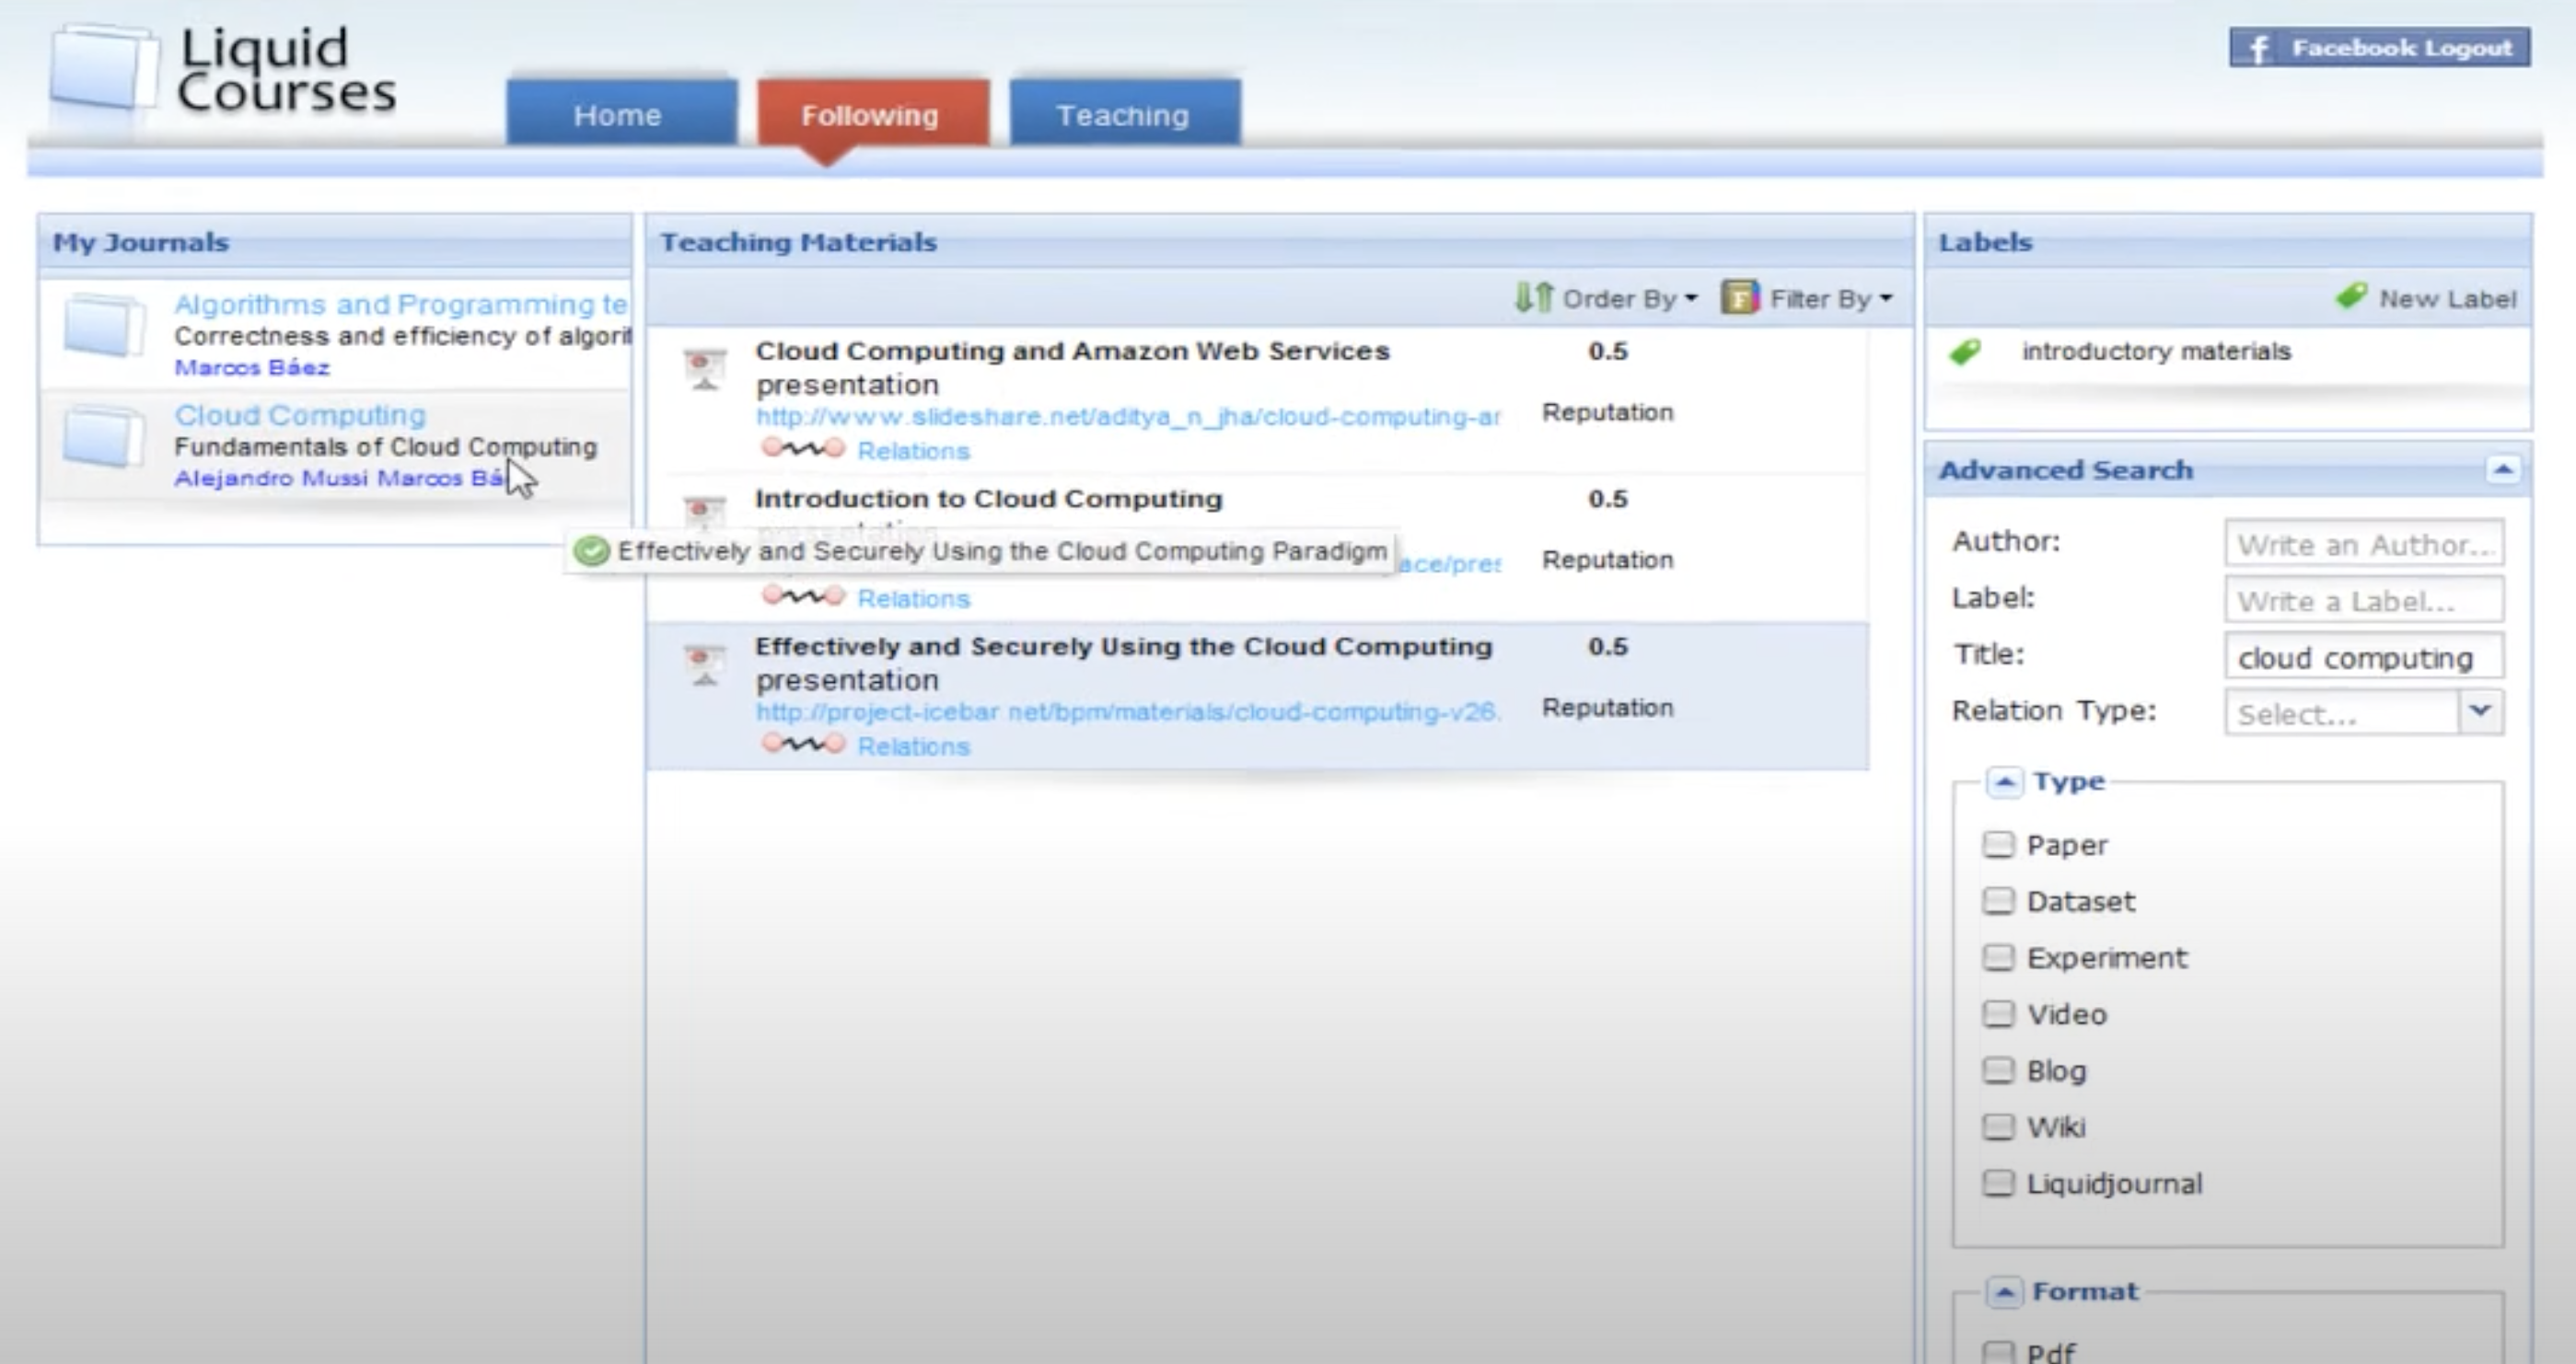
Task: Collapse the Format section
Action: [2005, 1292]
